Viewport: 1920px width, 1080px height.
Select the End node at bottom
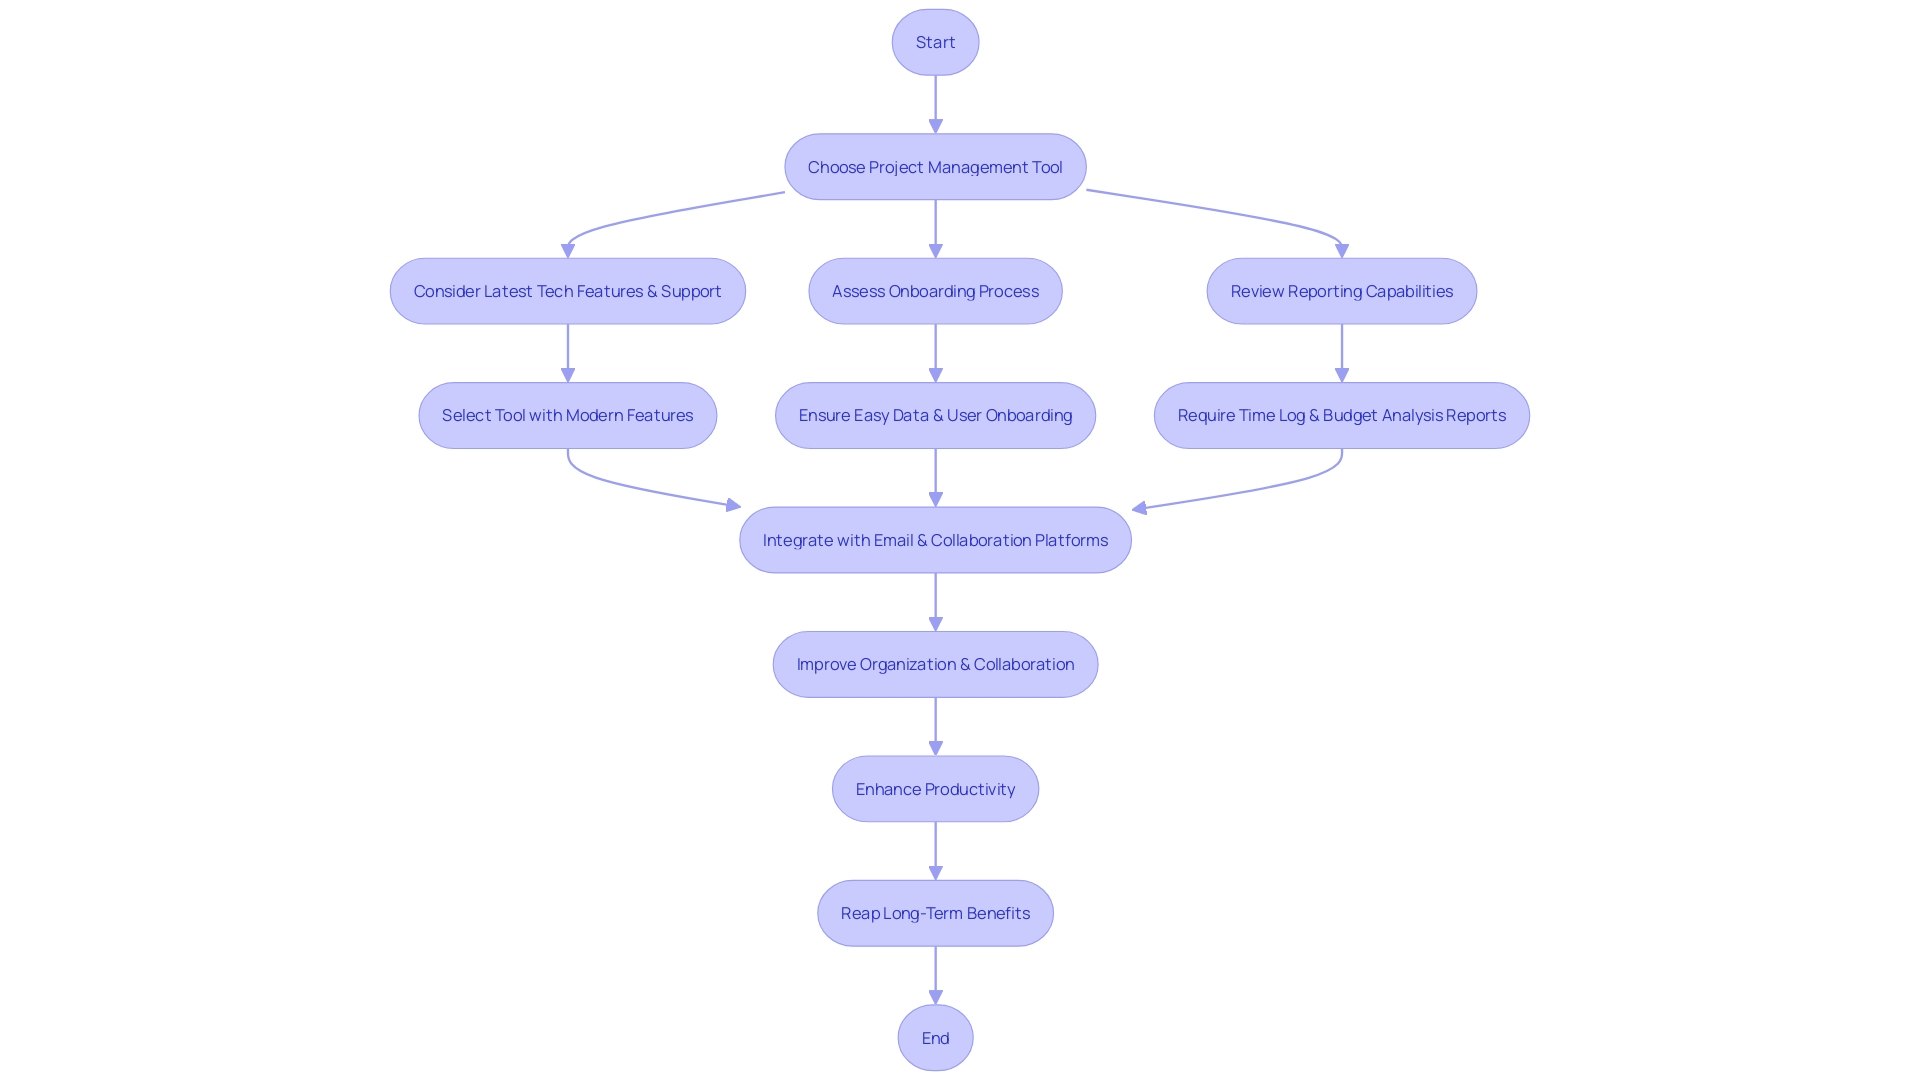coord(935,1036)
